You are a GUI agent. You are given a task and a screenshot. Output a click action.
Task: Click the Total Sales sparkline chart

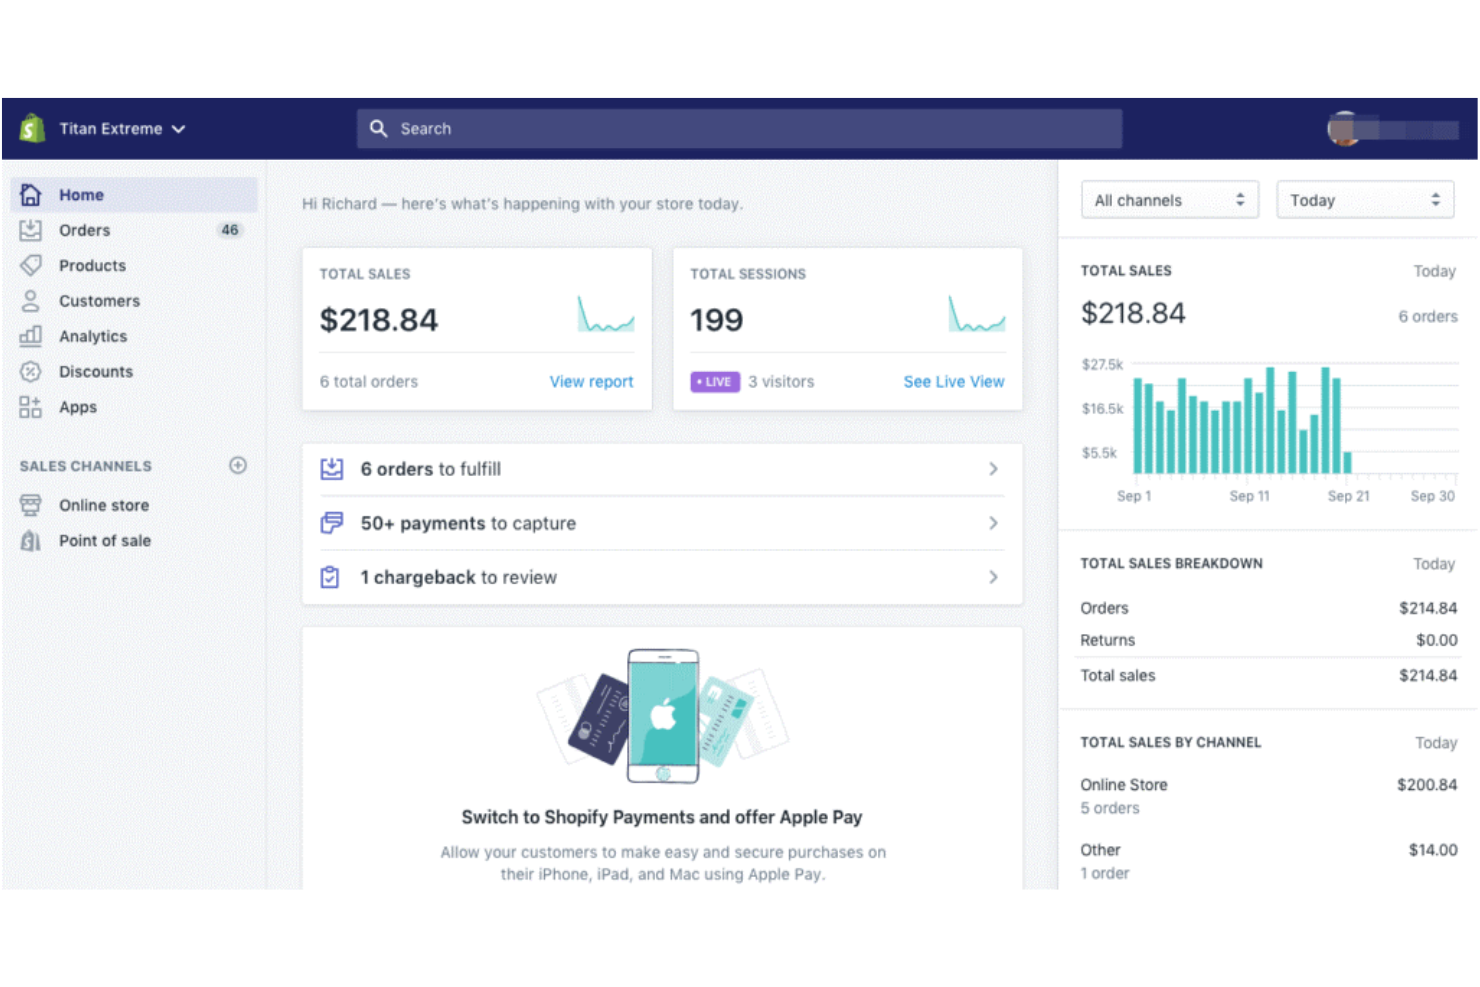606,314
